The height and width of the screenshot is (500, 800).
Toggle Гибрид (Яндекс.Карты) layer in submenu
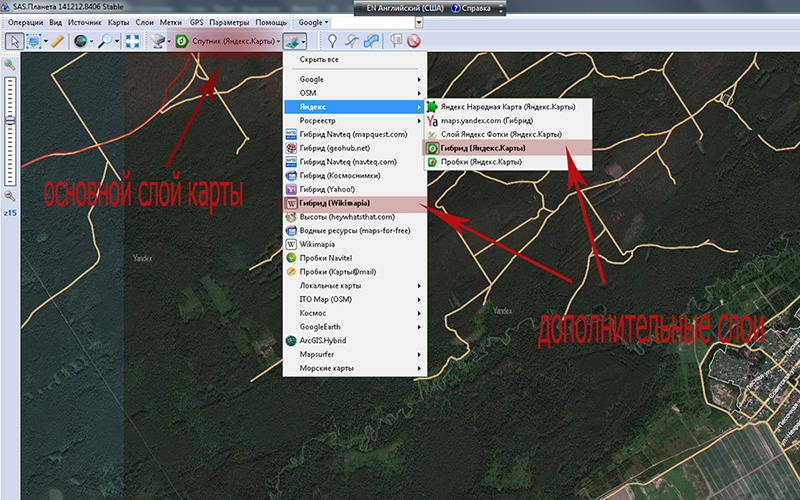tap(508, 148)
